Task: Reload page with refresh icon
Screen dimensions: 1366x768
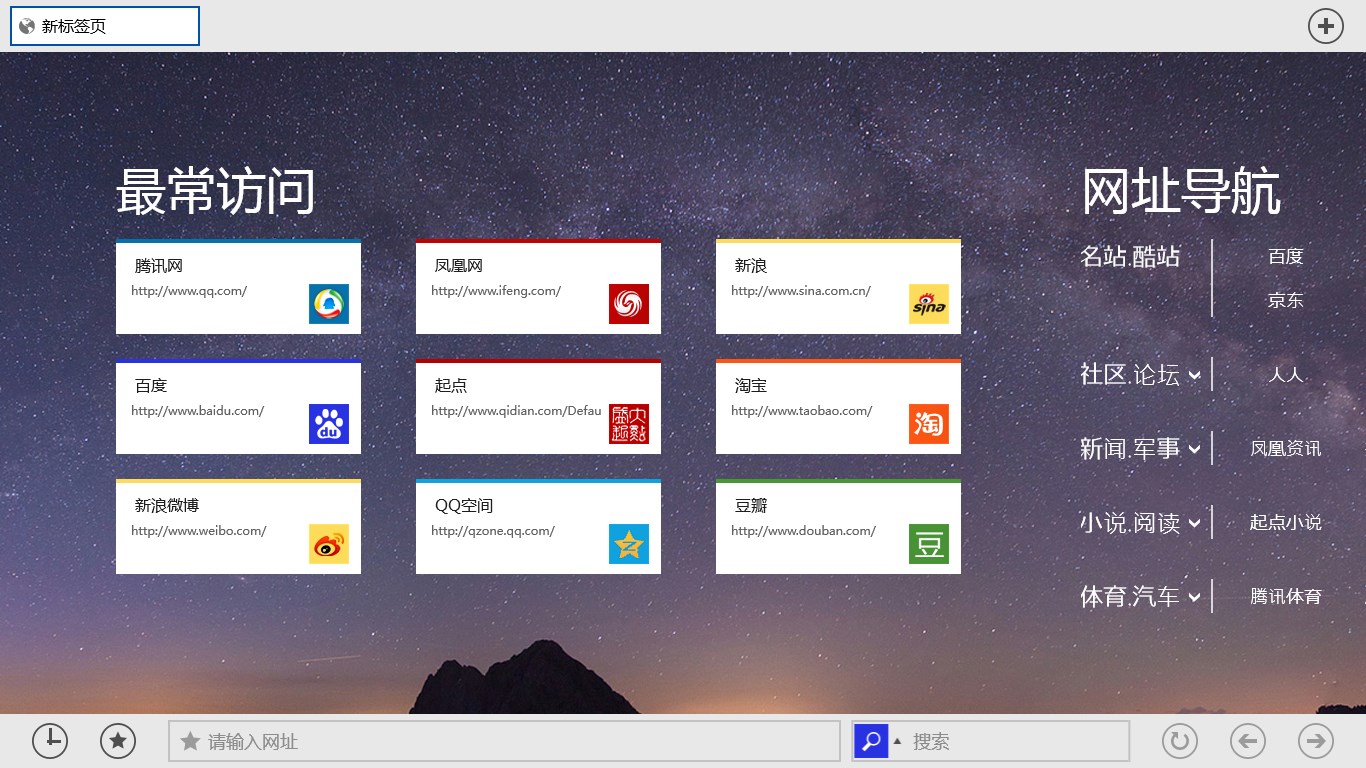Action: tap(1180, 741)
